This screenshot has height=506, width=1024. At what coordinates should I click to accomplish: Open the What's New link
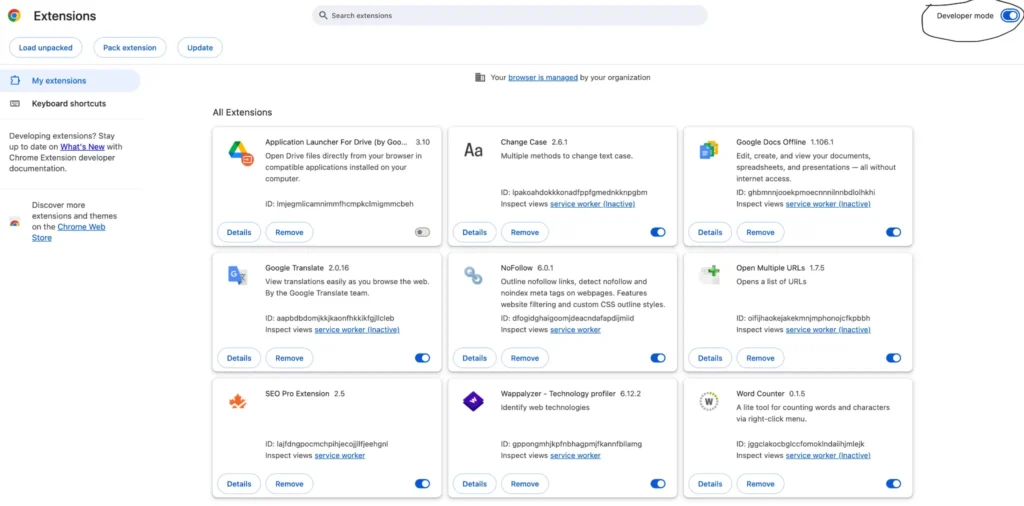[82, 147]
